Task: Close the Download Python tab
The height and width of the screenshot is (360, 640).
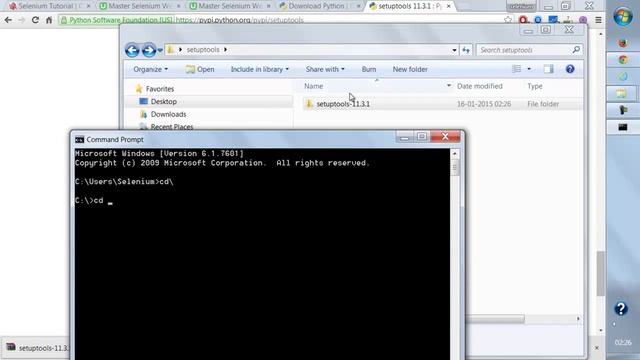Action: coord(358,6)
